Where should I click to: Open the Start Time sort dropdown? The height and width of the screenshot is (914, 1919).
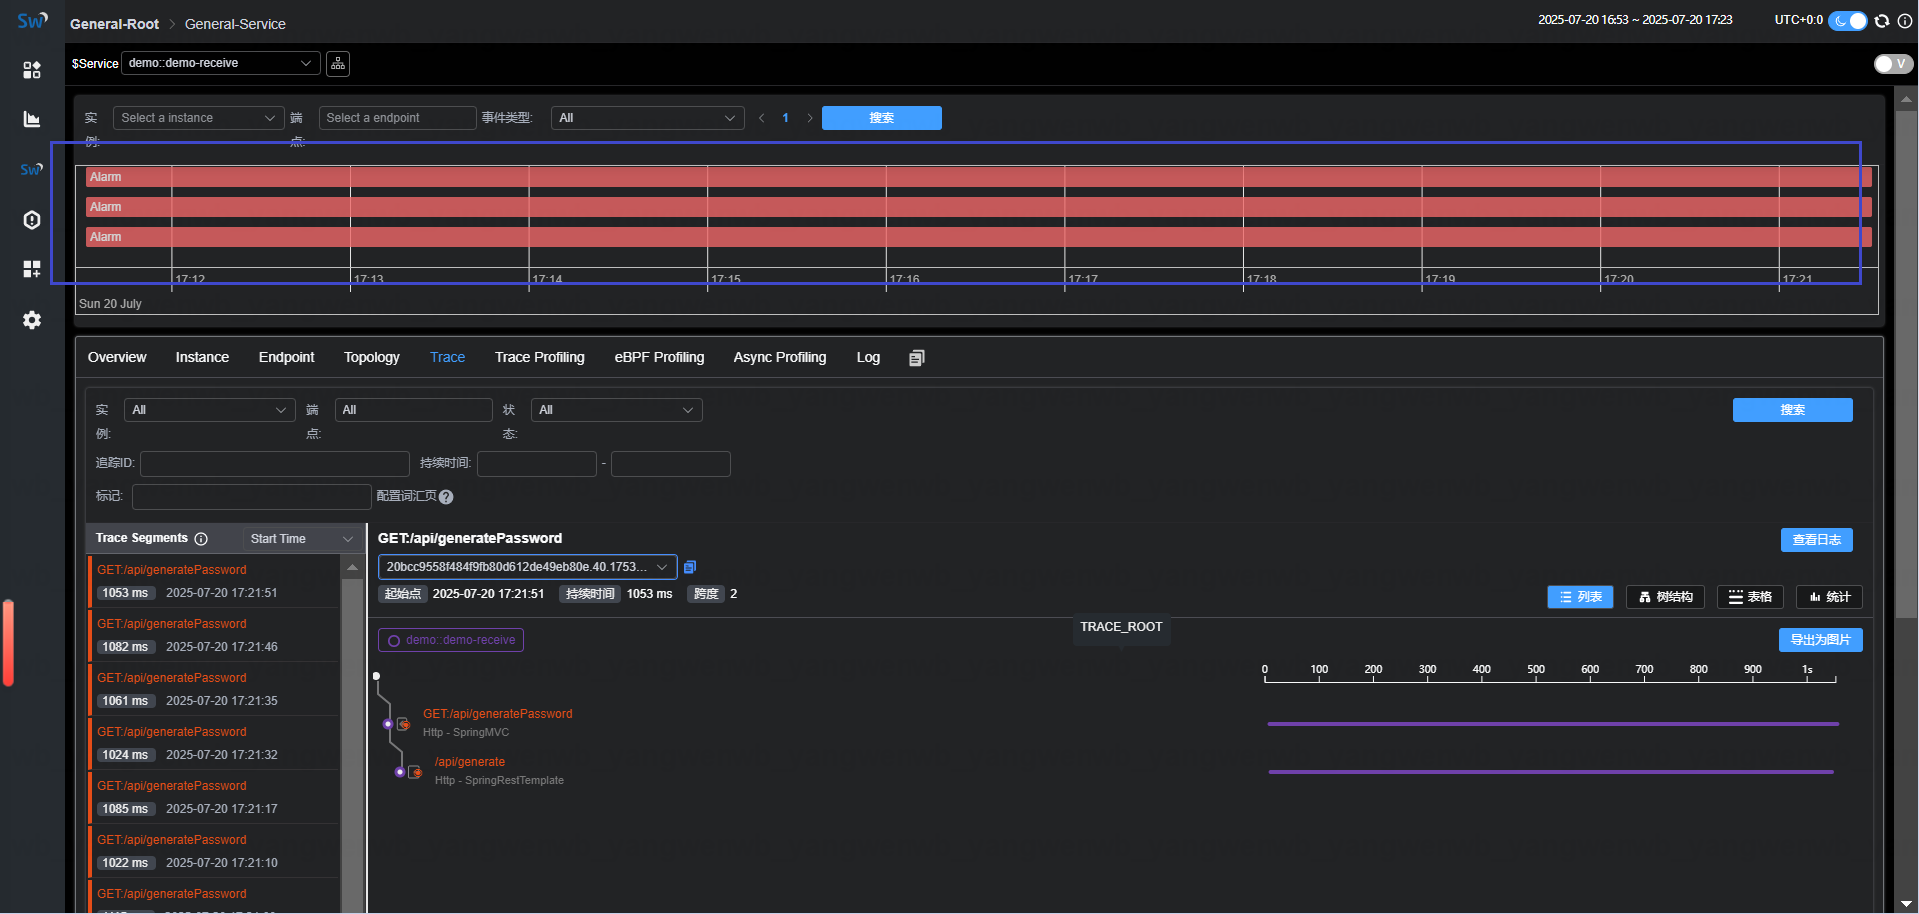[x=301, y=539]
